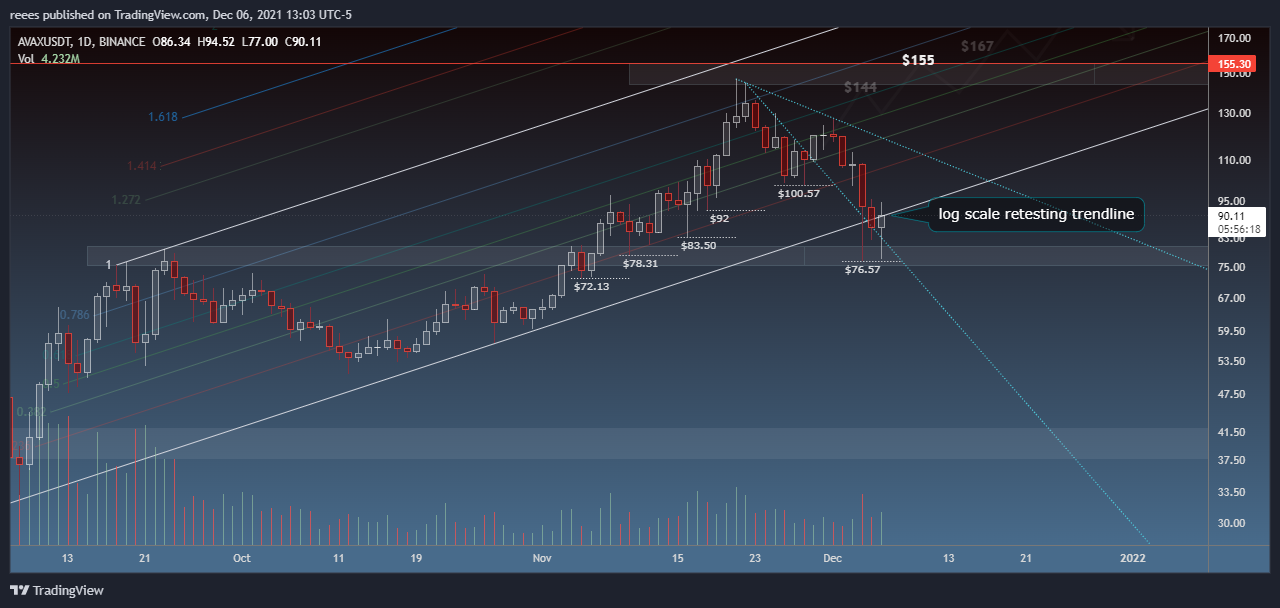The height and width of the screenshot is (608, 1280).
Task: Click 110.00 on the price axis
Action: [x=1236, y=160]
